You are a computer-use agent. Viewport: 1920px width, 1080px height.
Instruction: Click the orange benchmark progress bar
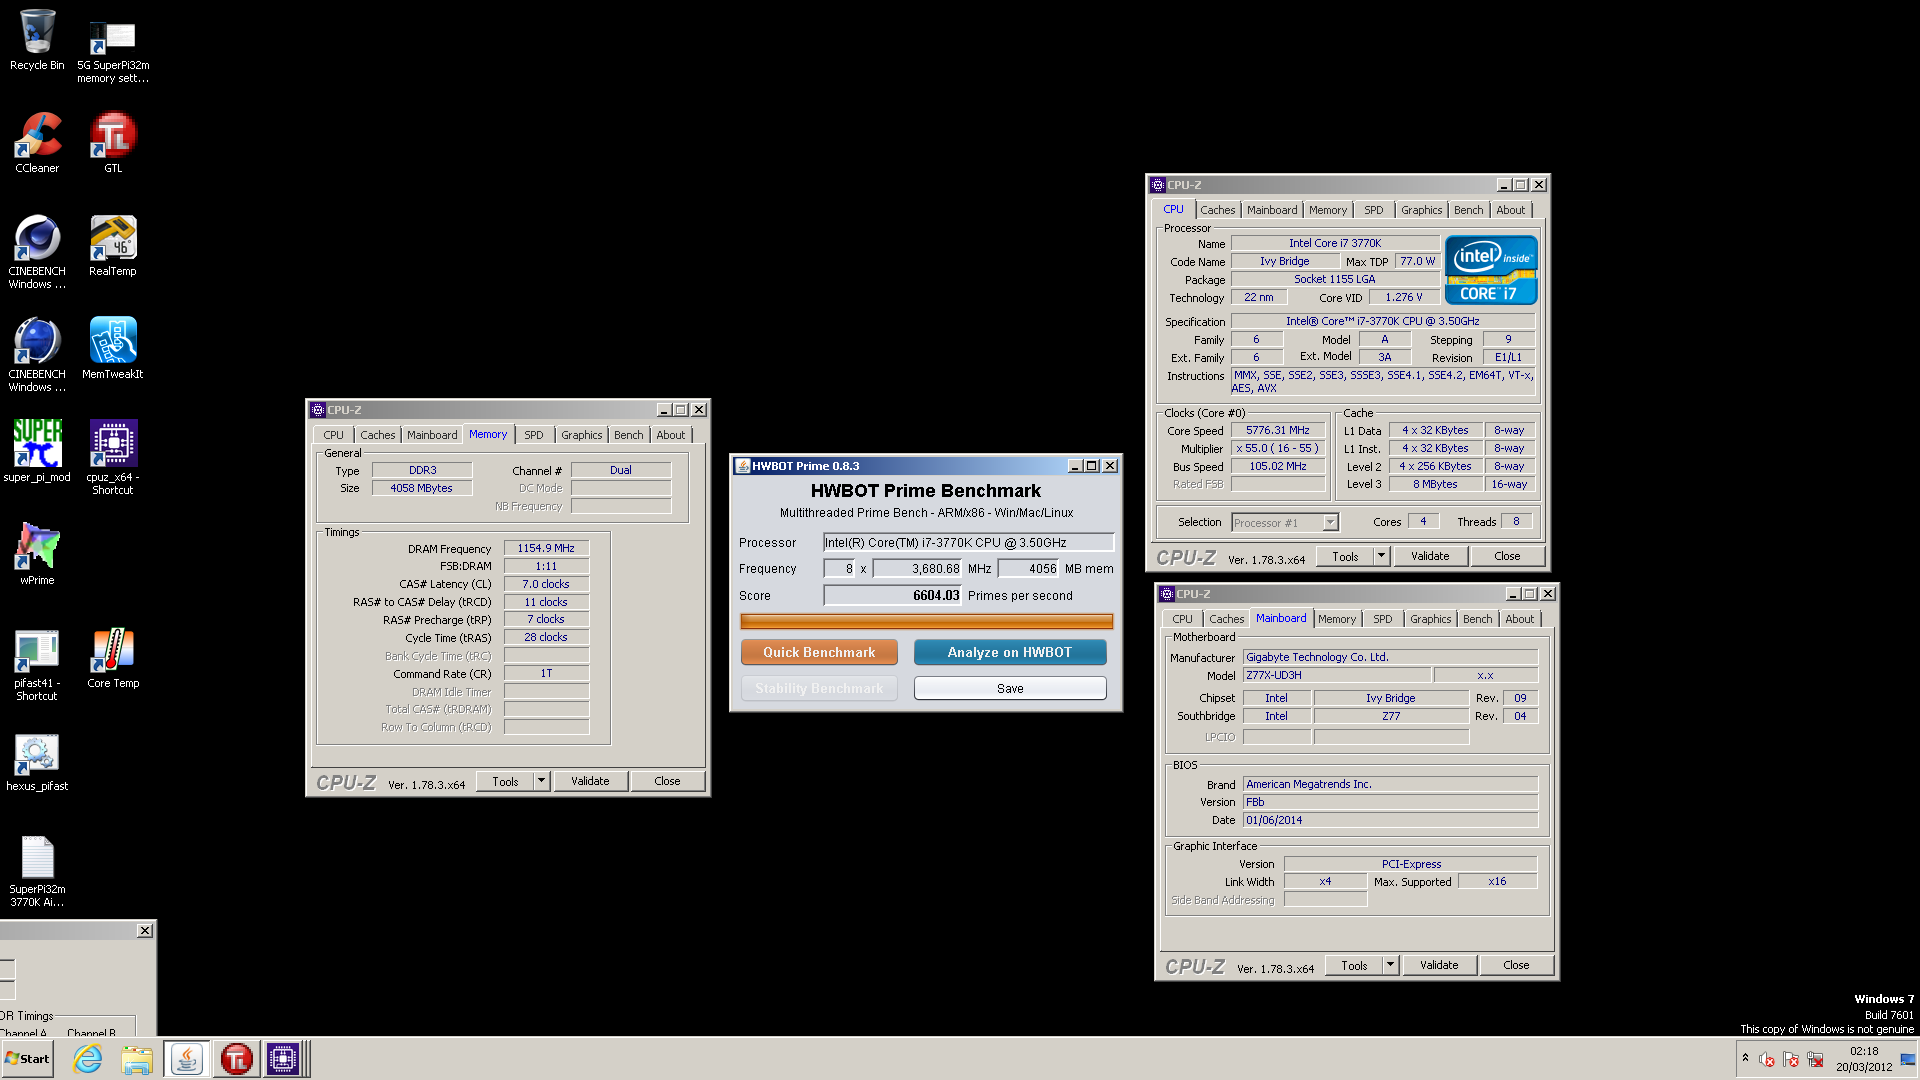coord(926,621)
